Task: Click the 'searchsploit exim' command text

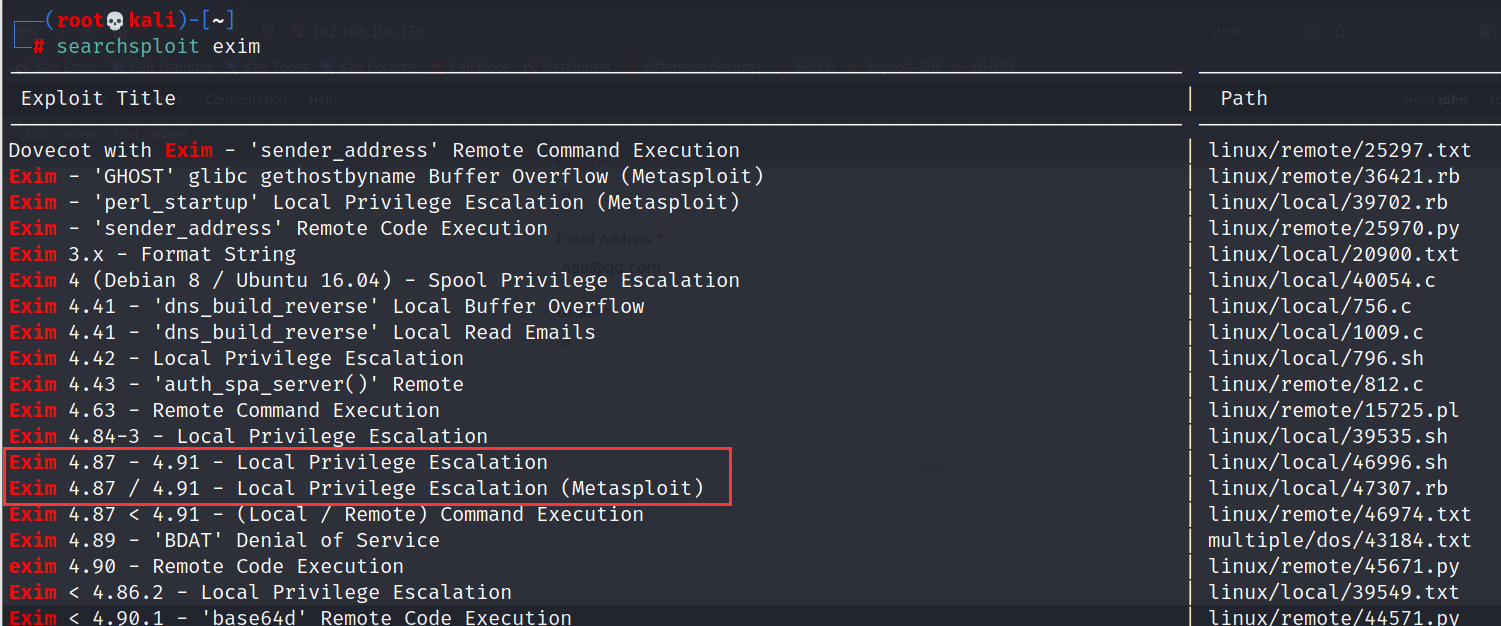Action: coord(158,47)
